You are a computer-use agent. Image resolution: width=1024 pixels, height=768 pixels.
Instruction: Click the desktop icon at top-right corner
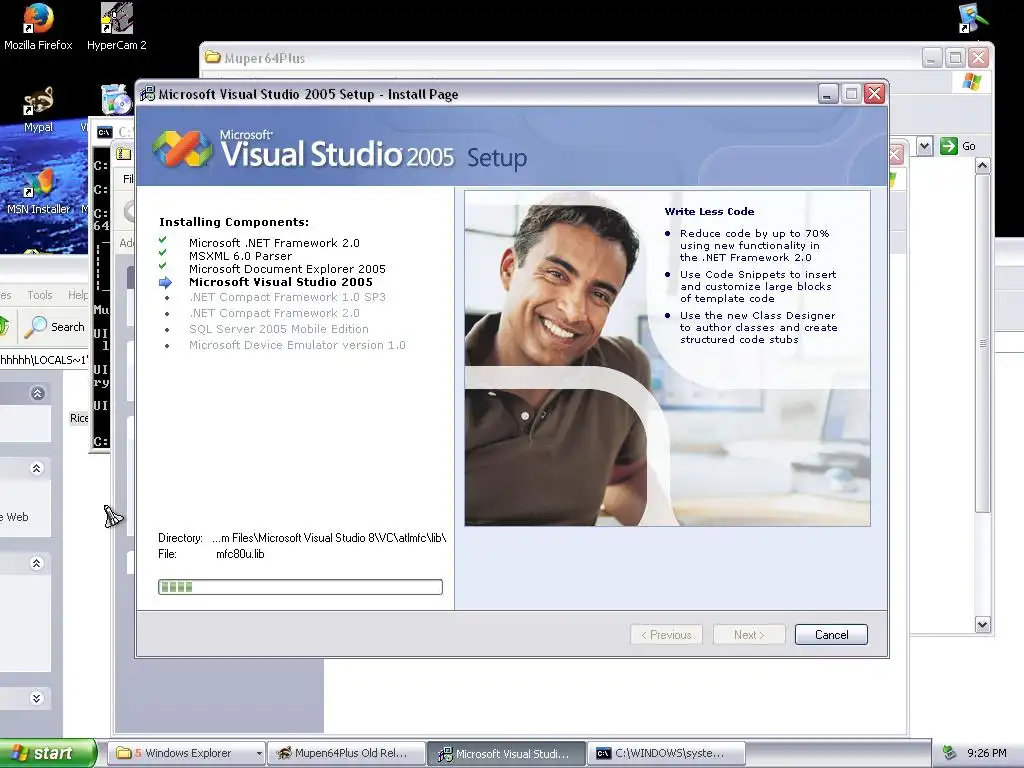(x=973, y=18)
